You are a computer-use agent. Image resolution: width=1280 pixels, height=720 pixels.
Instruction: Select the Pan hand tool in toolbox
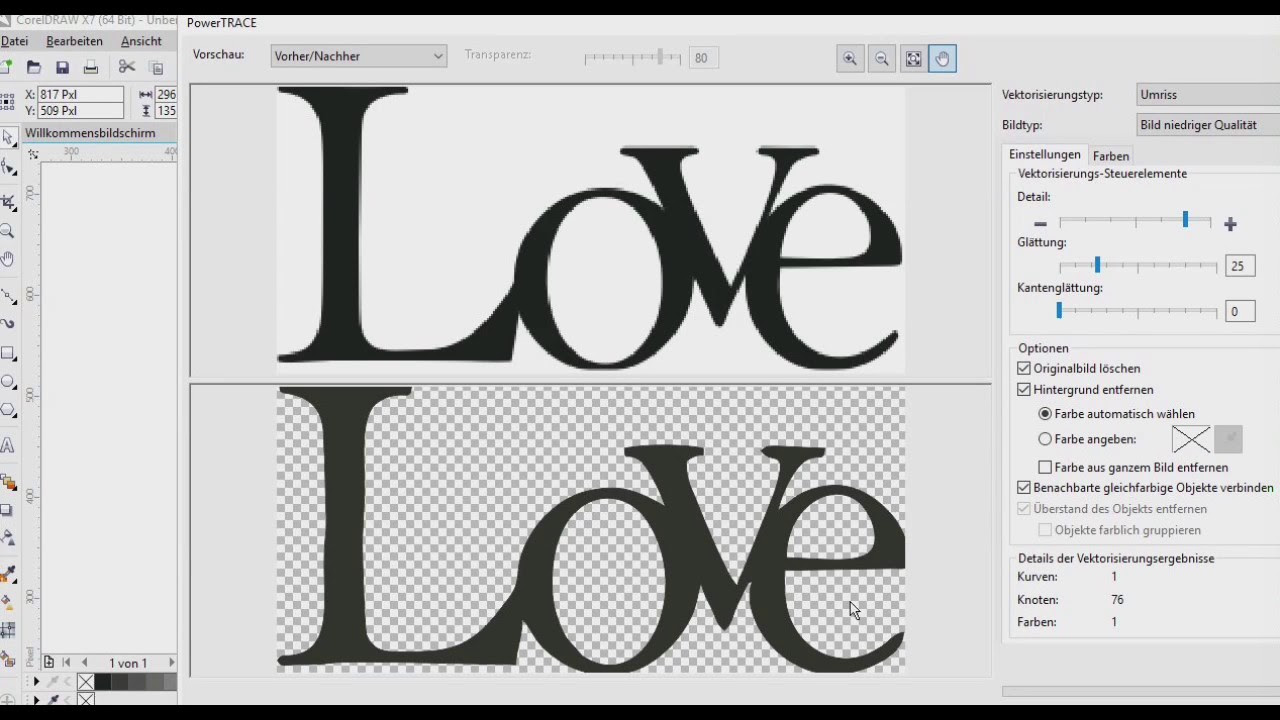8,259
